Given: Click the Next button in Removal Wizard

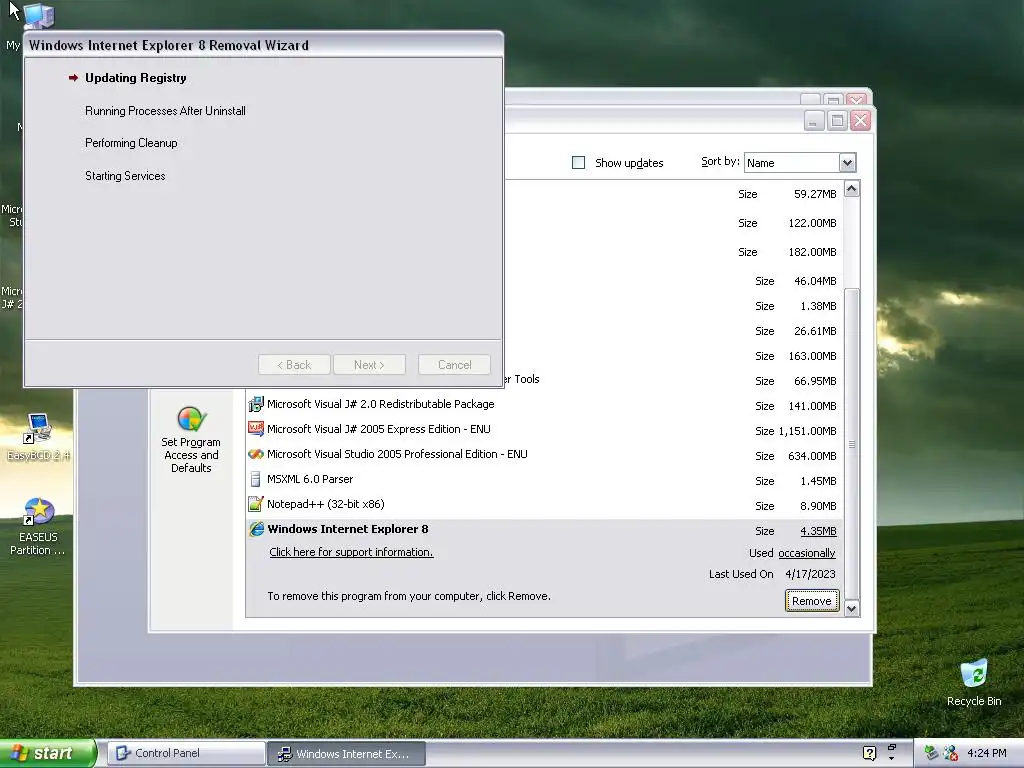Looking at the screenshot, I should [369, 365].
